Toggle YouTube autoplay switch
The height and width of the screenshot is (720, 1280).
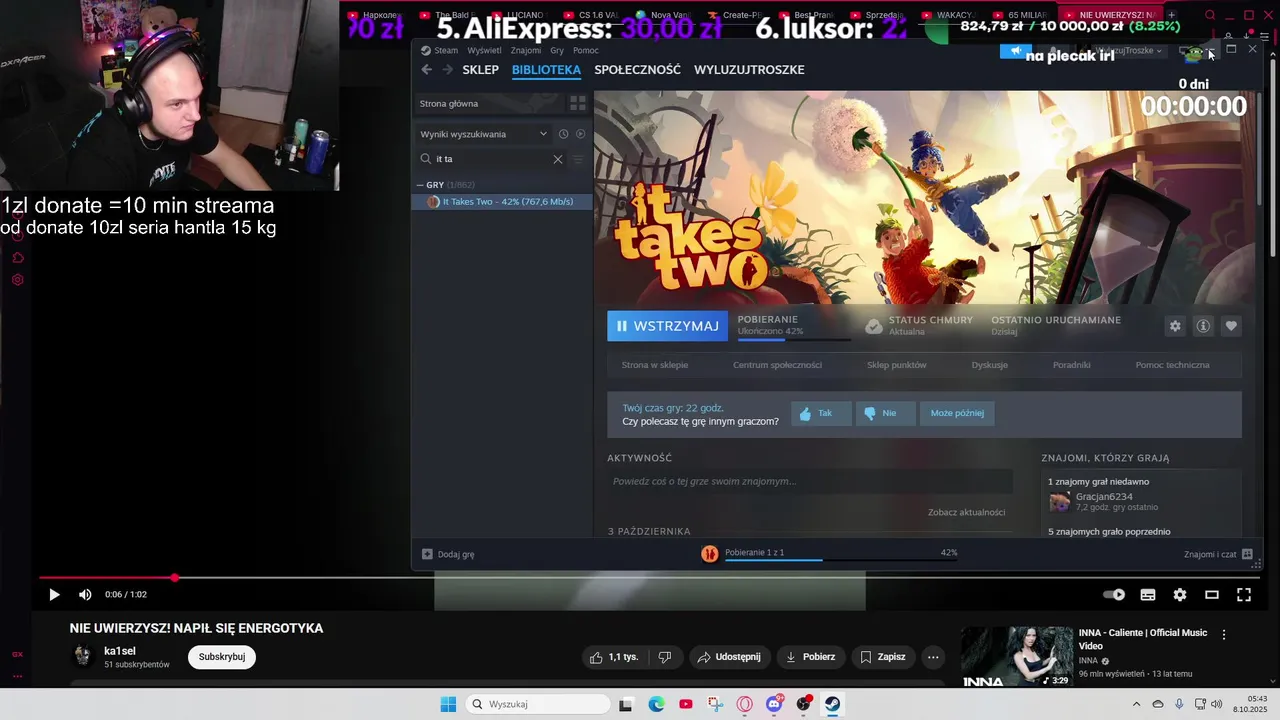point(1114,595)
